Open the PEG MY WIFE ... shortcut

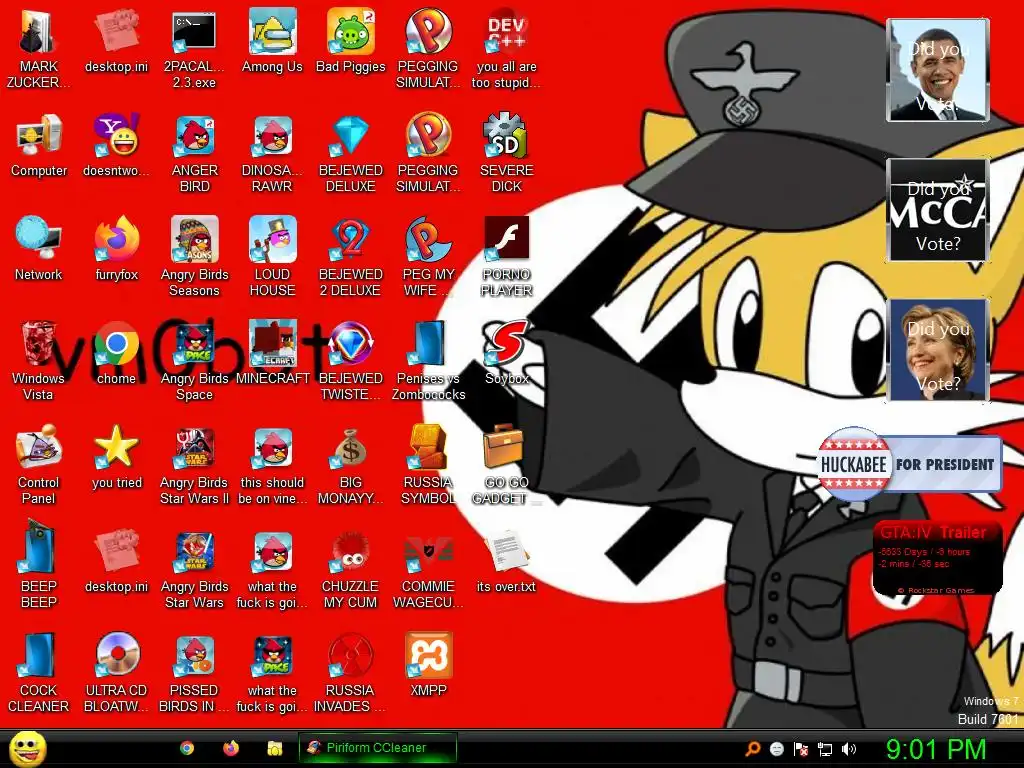coord(428,257)
